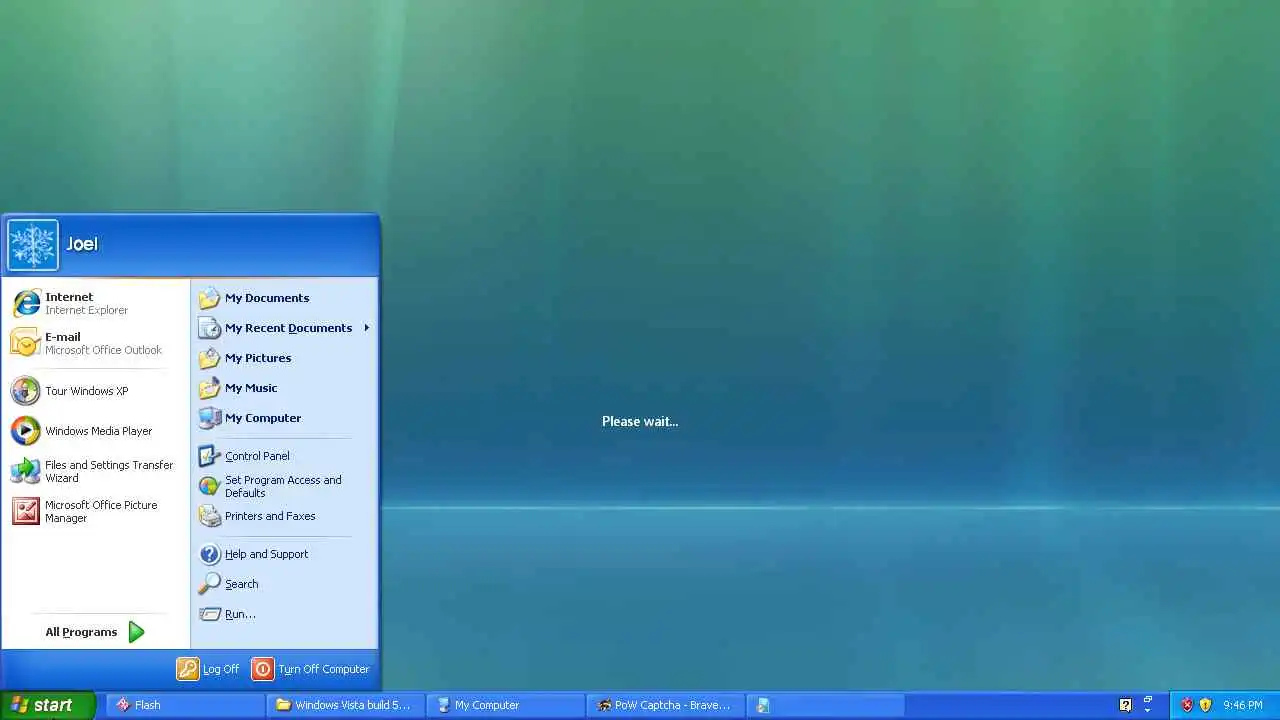Open Control Panel
Screen dimensions: 1280x720
pos(284,456)
